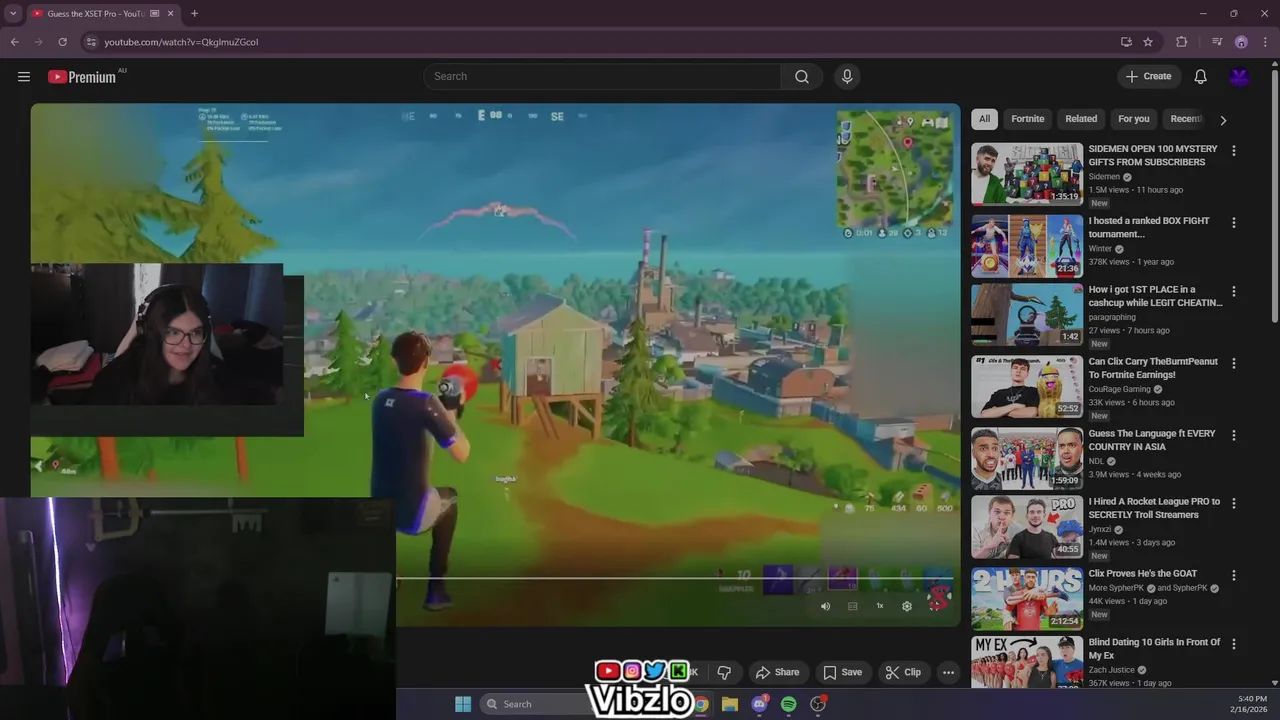
Task: Click install app icon in address bar
Action: coord(1126,42)
